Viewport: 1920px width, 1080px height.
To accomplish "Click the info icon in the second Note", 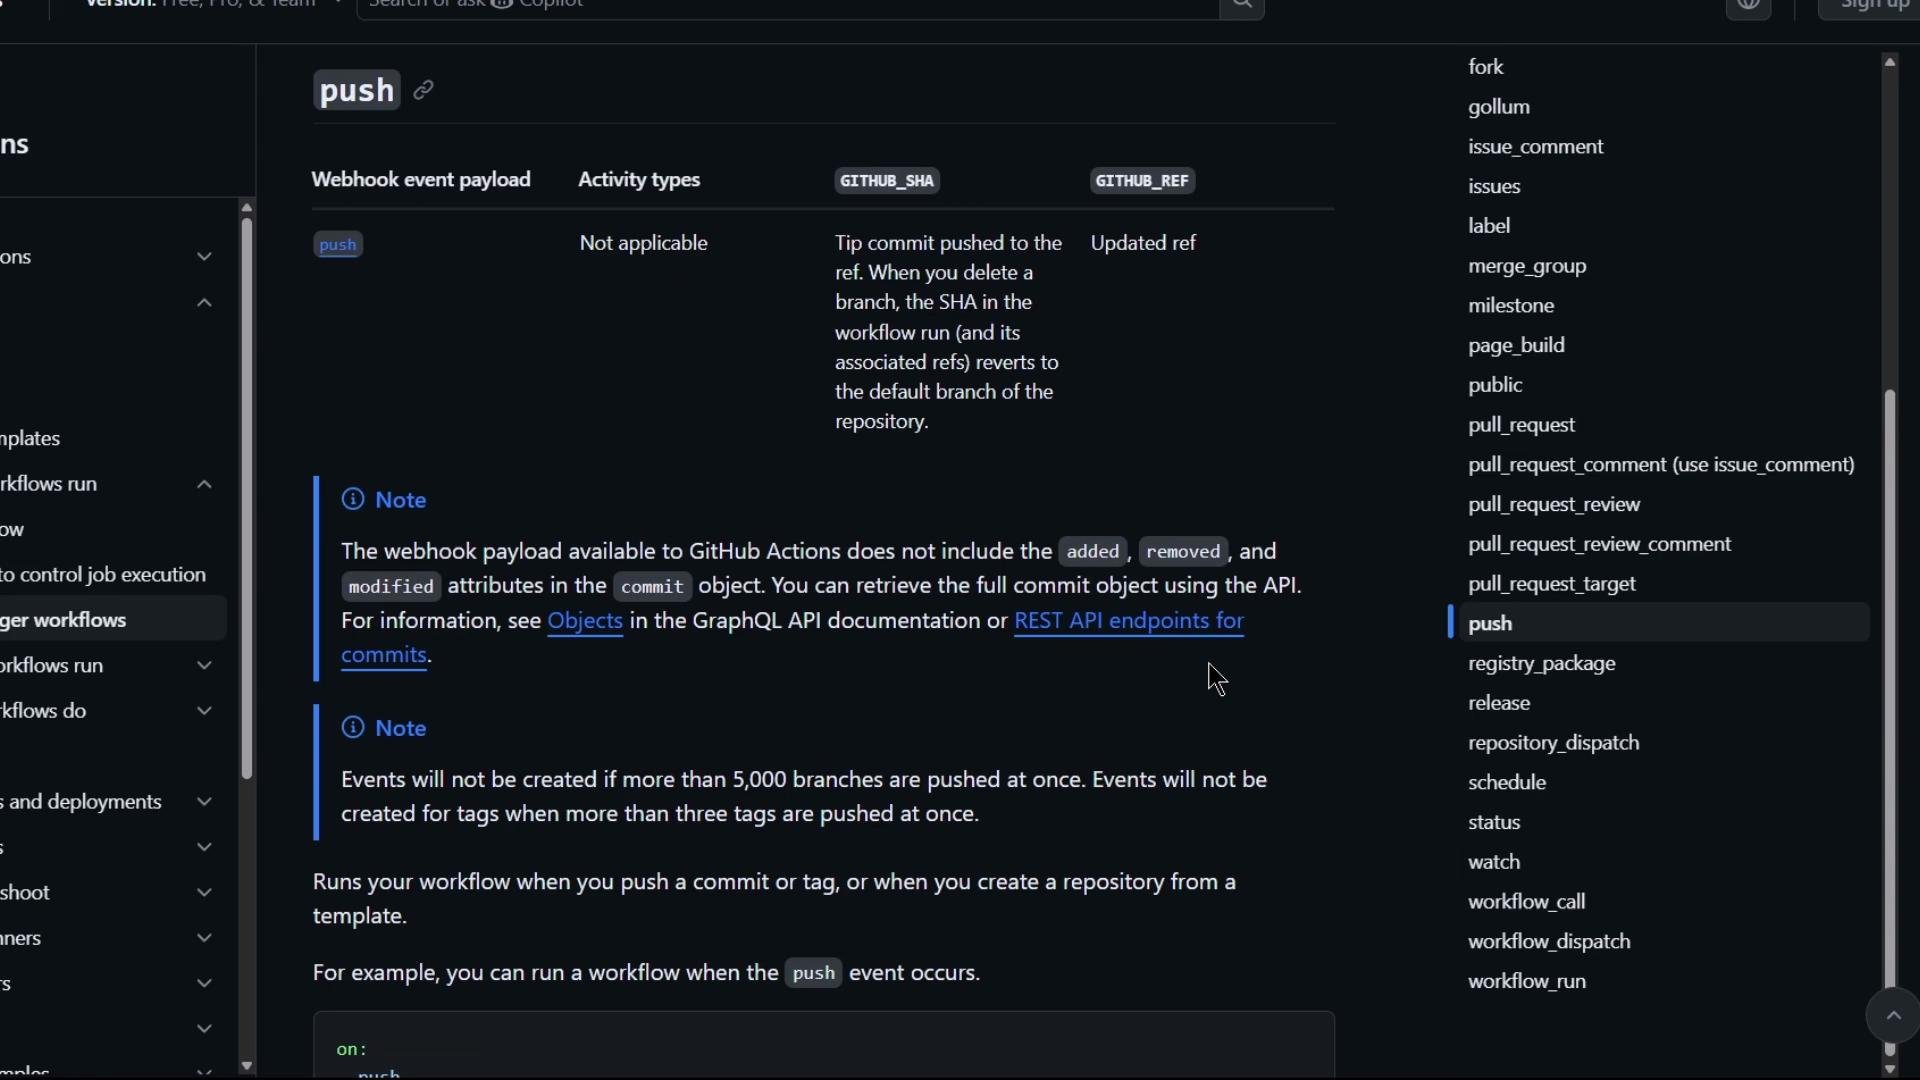I will [353, 727].
